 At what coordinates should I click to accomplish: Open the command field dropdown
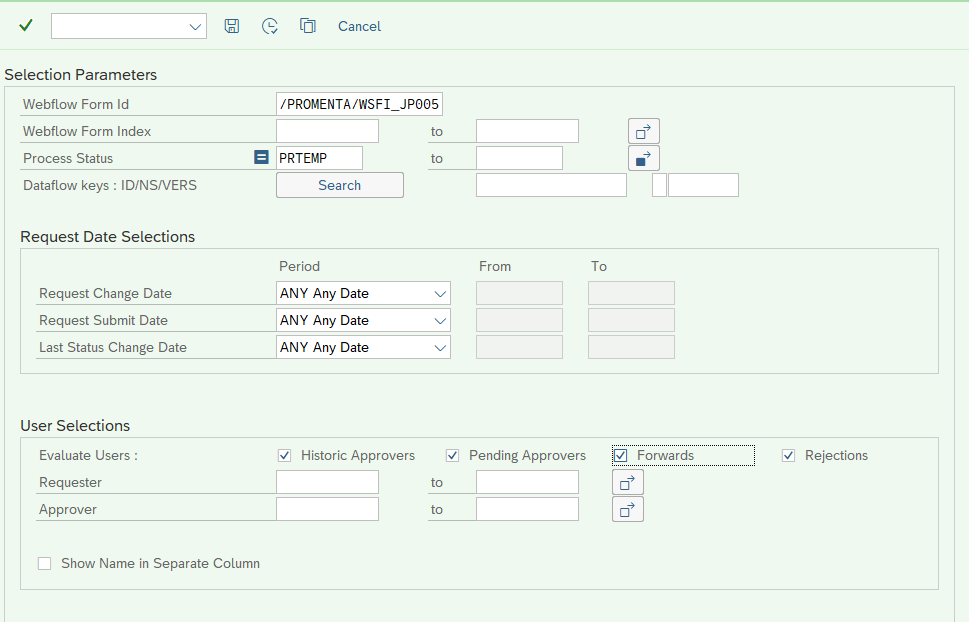[x=195, y=27]
